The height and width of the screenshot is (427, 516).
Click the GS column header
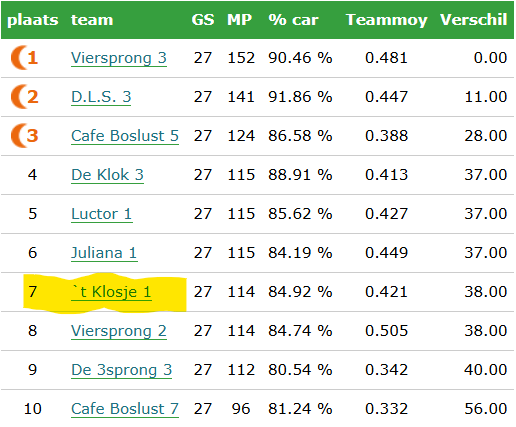(x=203, y=20)
